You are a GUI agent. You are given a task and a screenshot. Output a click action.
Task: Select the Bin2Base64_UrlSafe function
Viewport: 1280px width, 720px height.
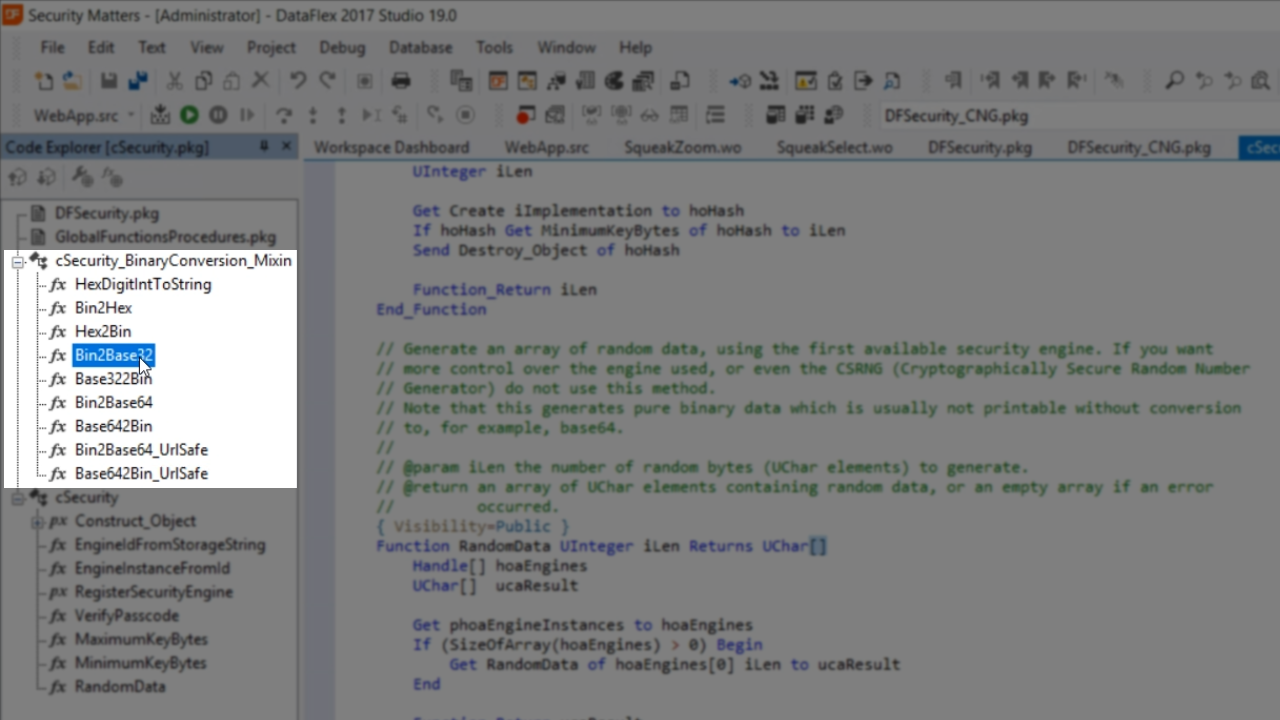[141, 450]
